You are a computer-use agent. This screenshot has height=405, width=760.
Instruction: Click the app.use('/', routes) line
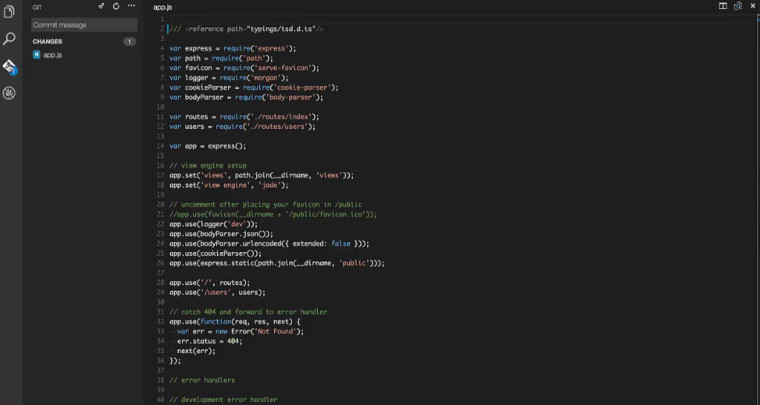coord(210,282)
